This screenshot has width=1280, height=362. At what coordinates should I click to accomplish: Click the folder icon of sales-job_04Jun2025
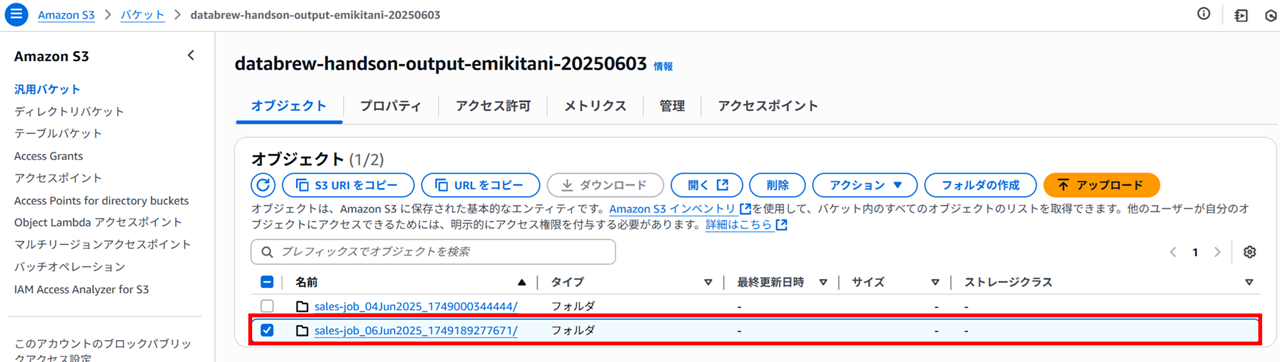[x=302, y=306]
